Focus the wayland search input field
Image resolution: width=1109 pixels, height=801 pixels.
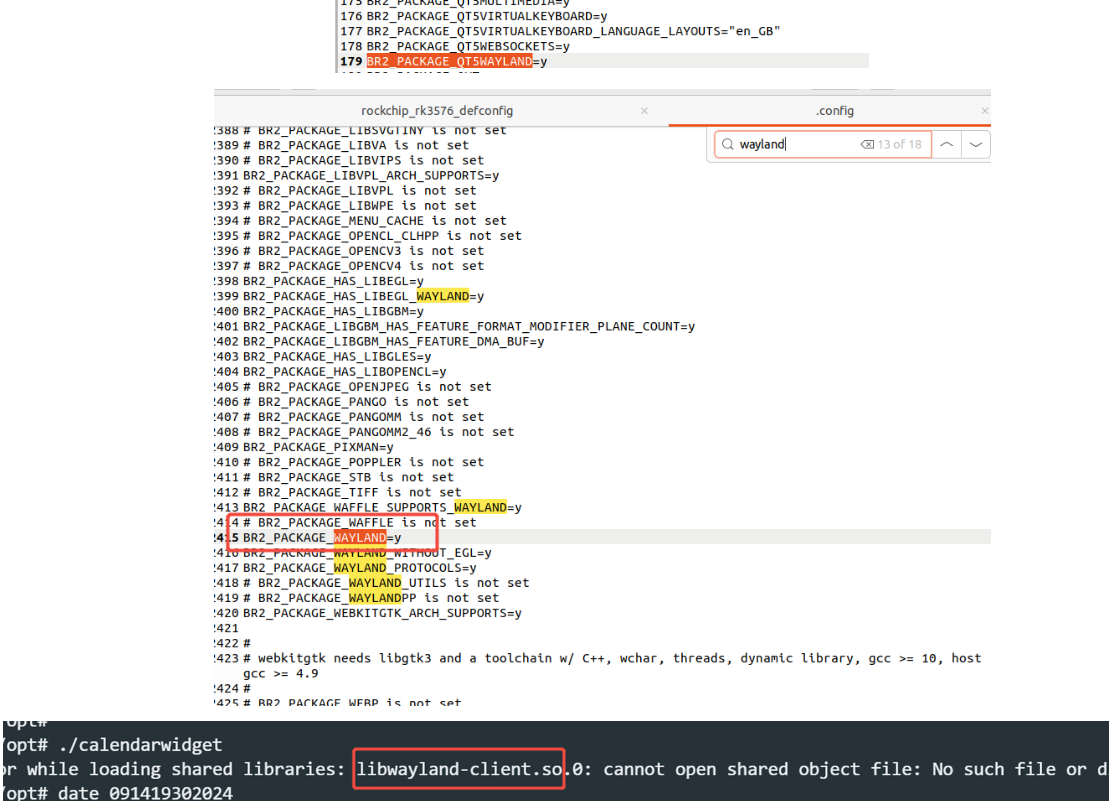(x=795, y=144)
